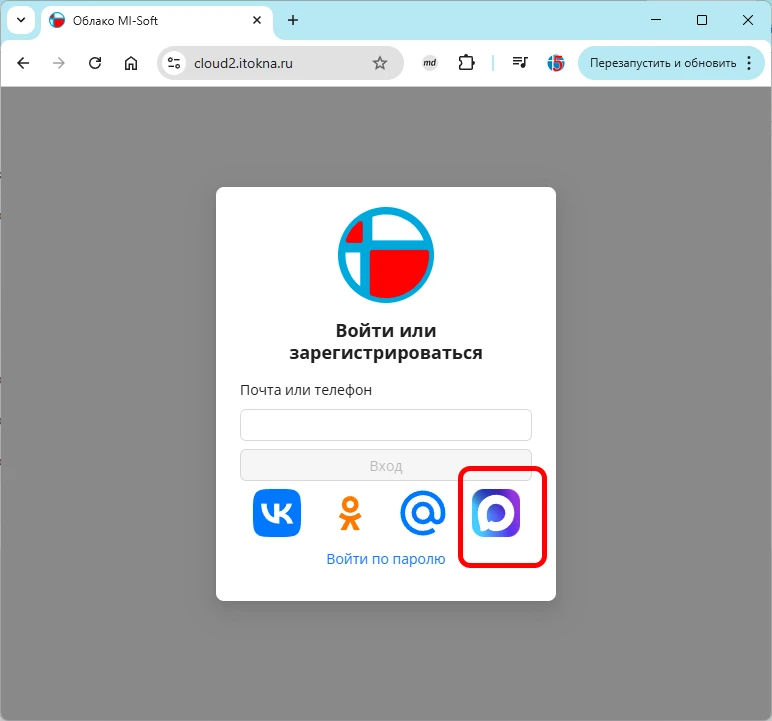Image resolution: width=772 pixels, height=721 pixels.
Task: Open the profile avatar in toolbar
Action: tap(556, 63)
